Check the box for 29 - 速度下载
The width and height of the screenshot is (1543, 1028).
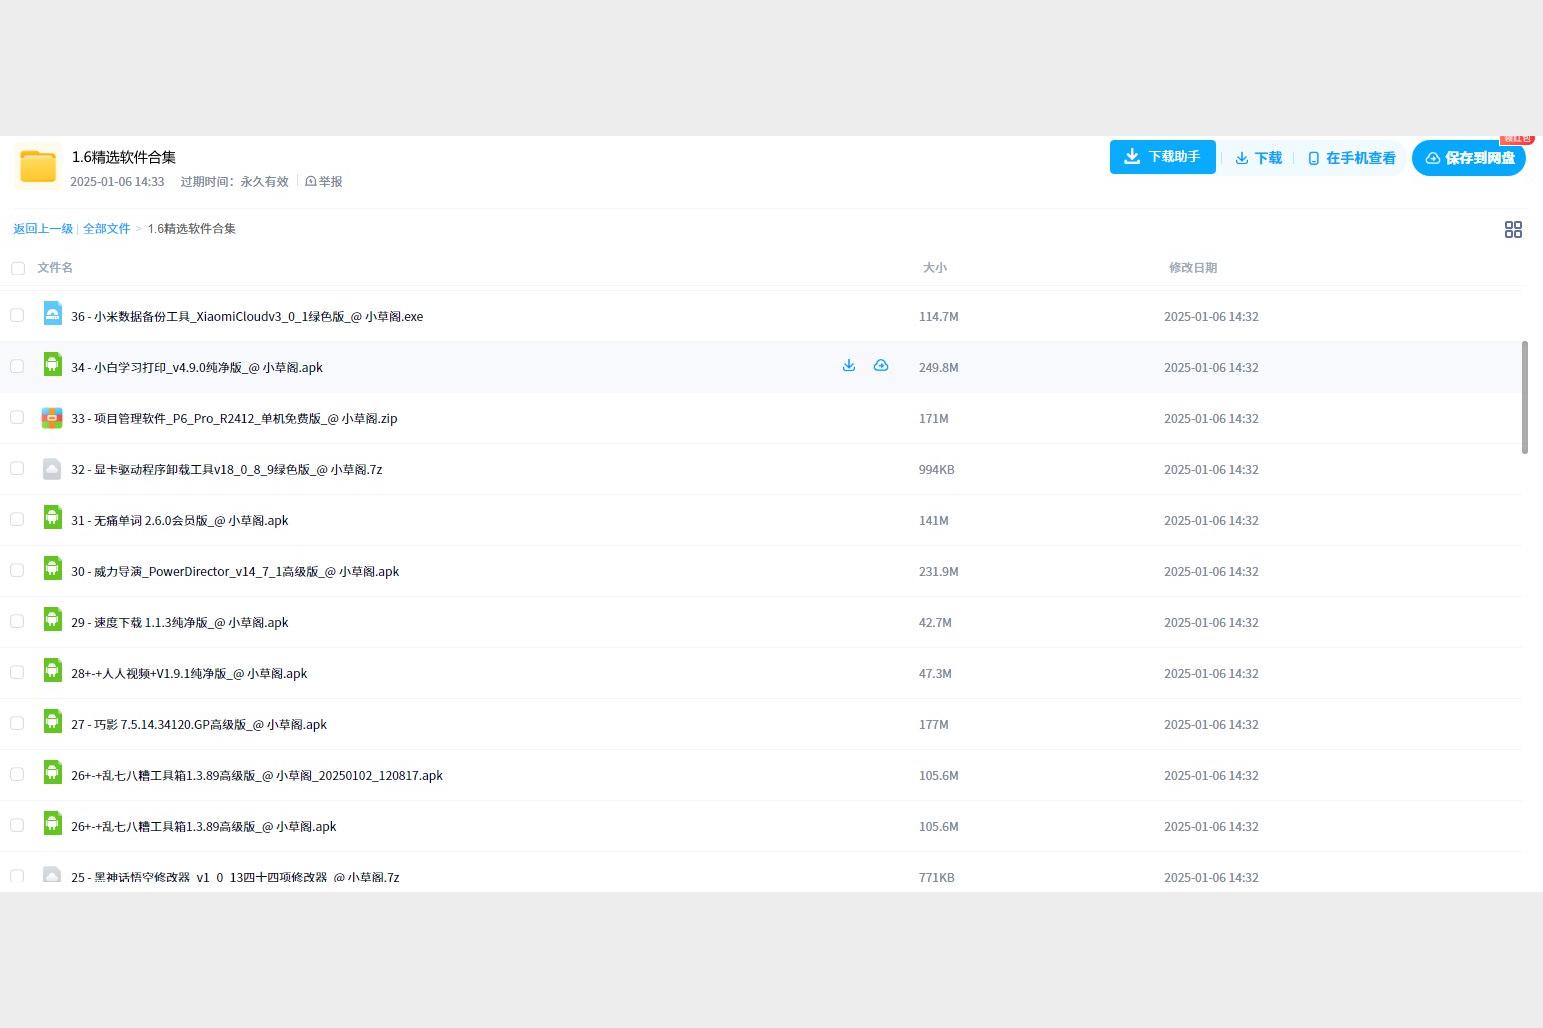coord(17,621)
